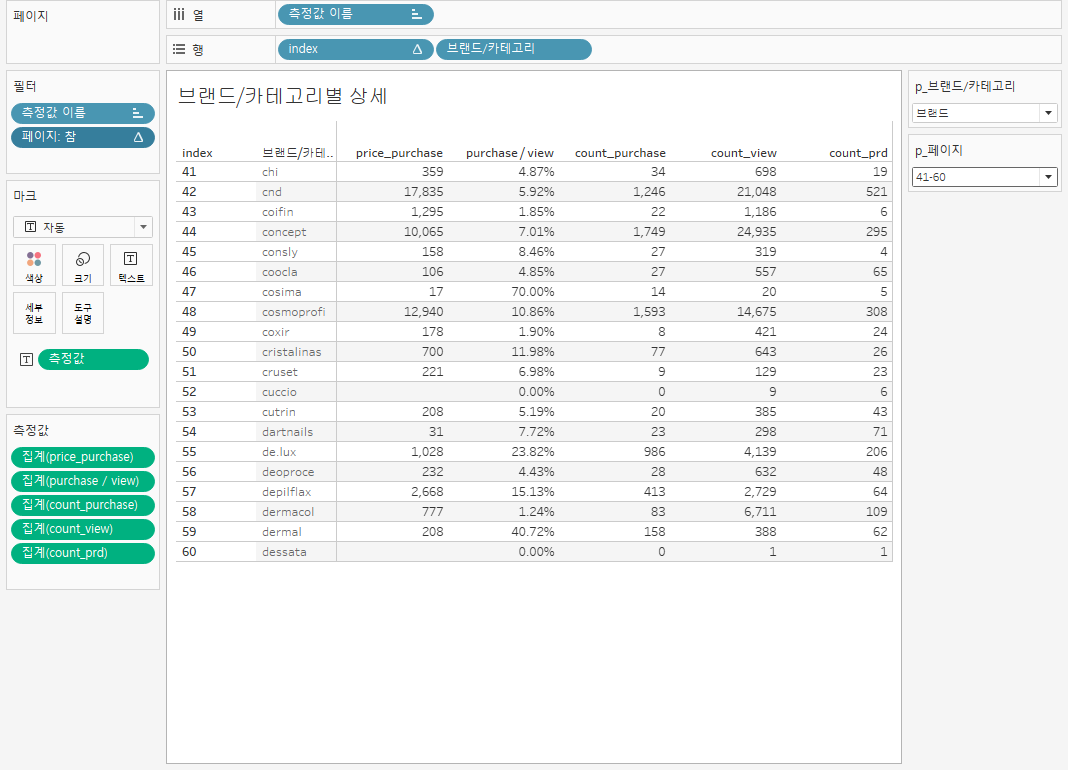The height and width of the screenshot is (770, 1068).
Task: Select the brand cell 'chi'
Action: (x=270, y=172)
